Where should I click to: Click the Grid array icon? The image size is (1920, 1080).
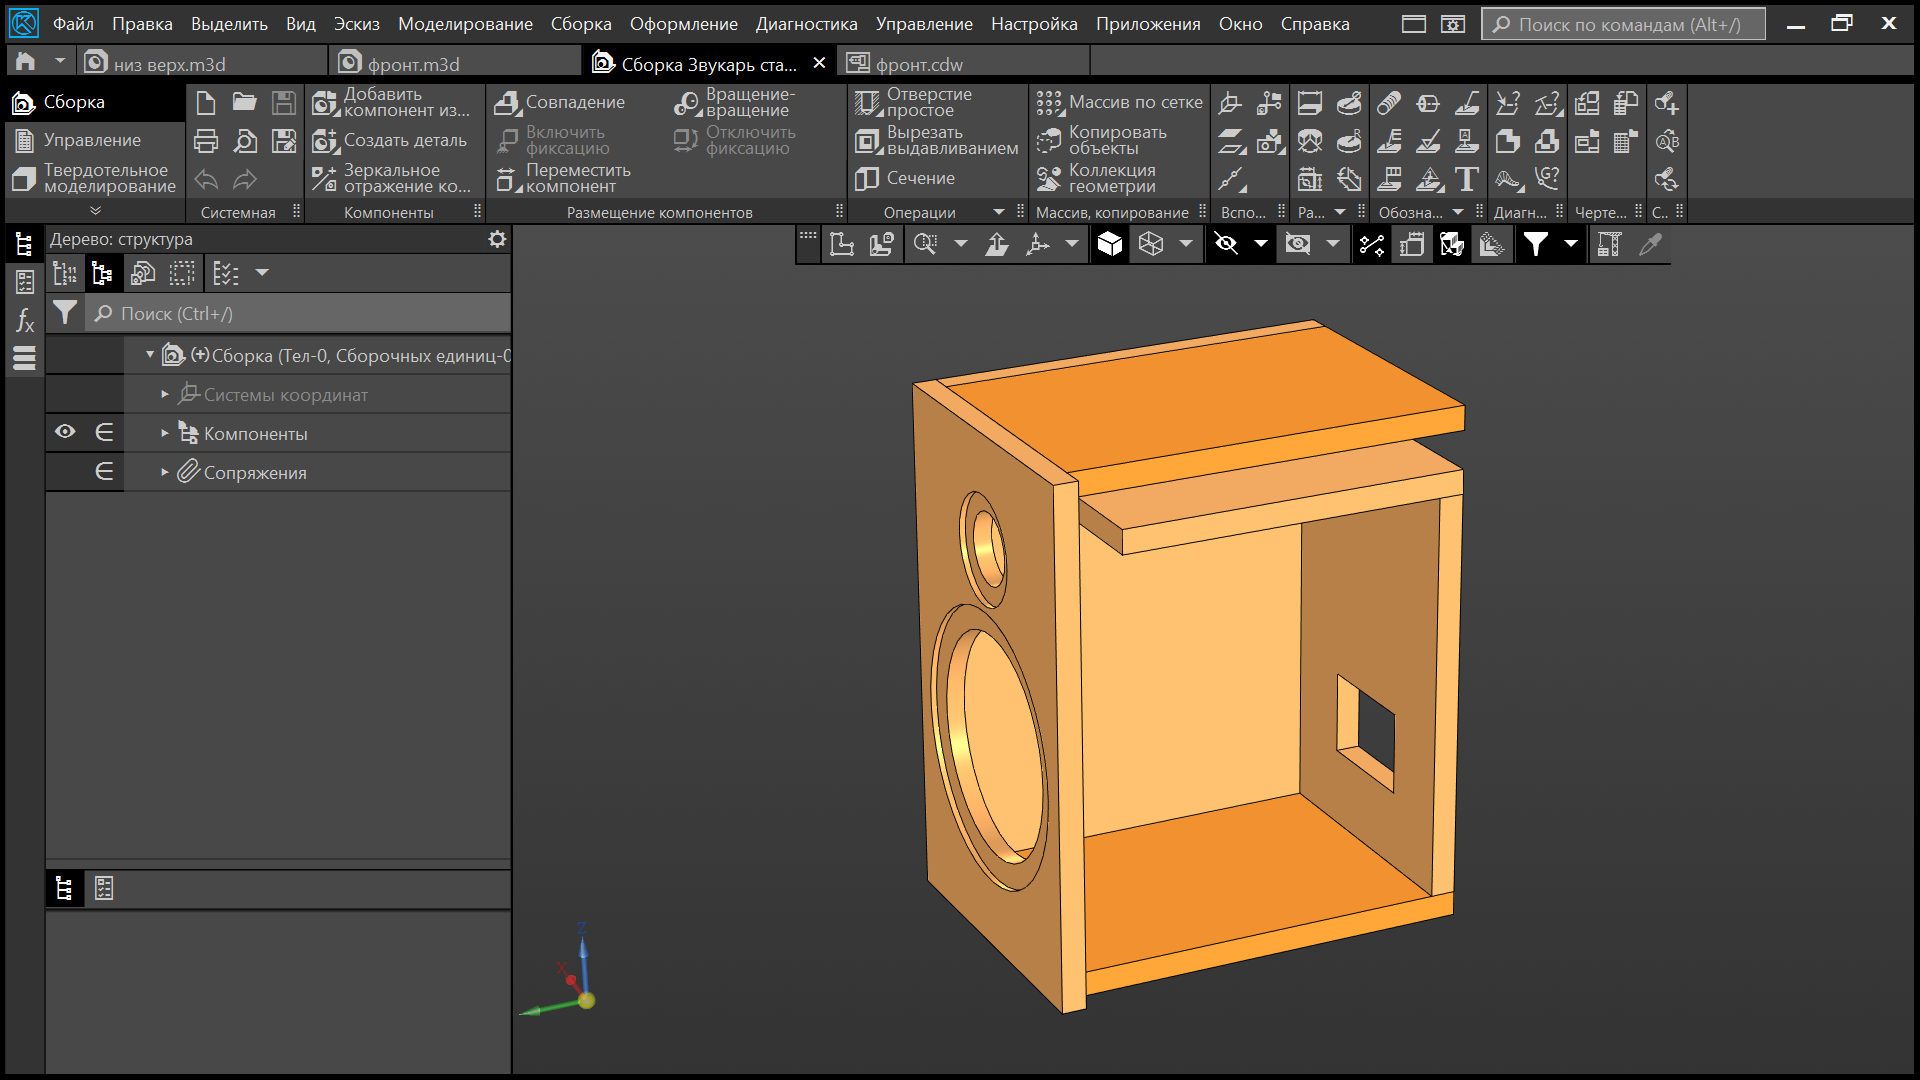[1048, 103]
